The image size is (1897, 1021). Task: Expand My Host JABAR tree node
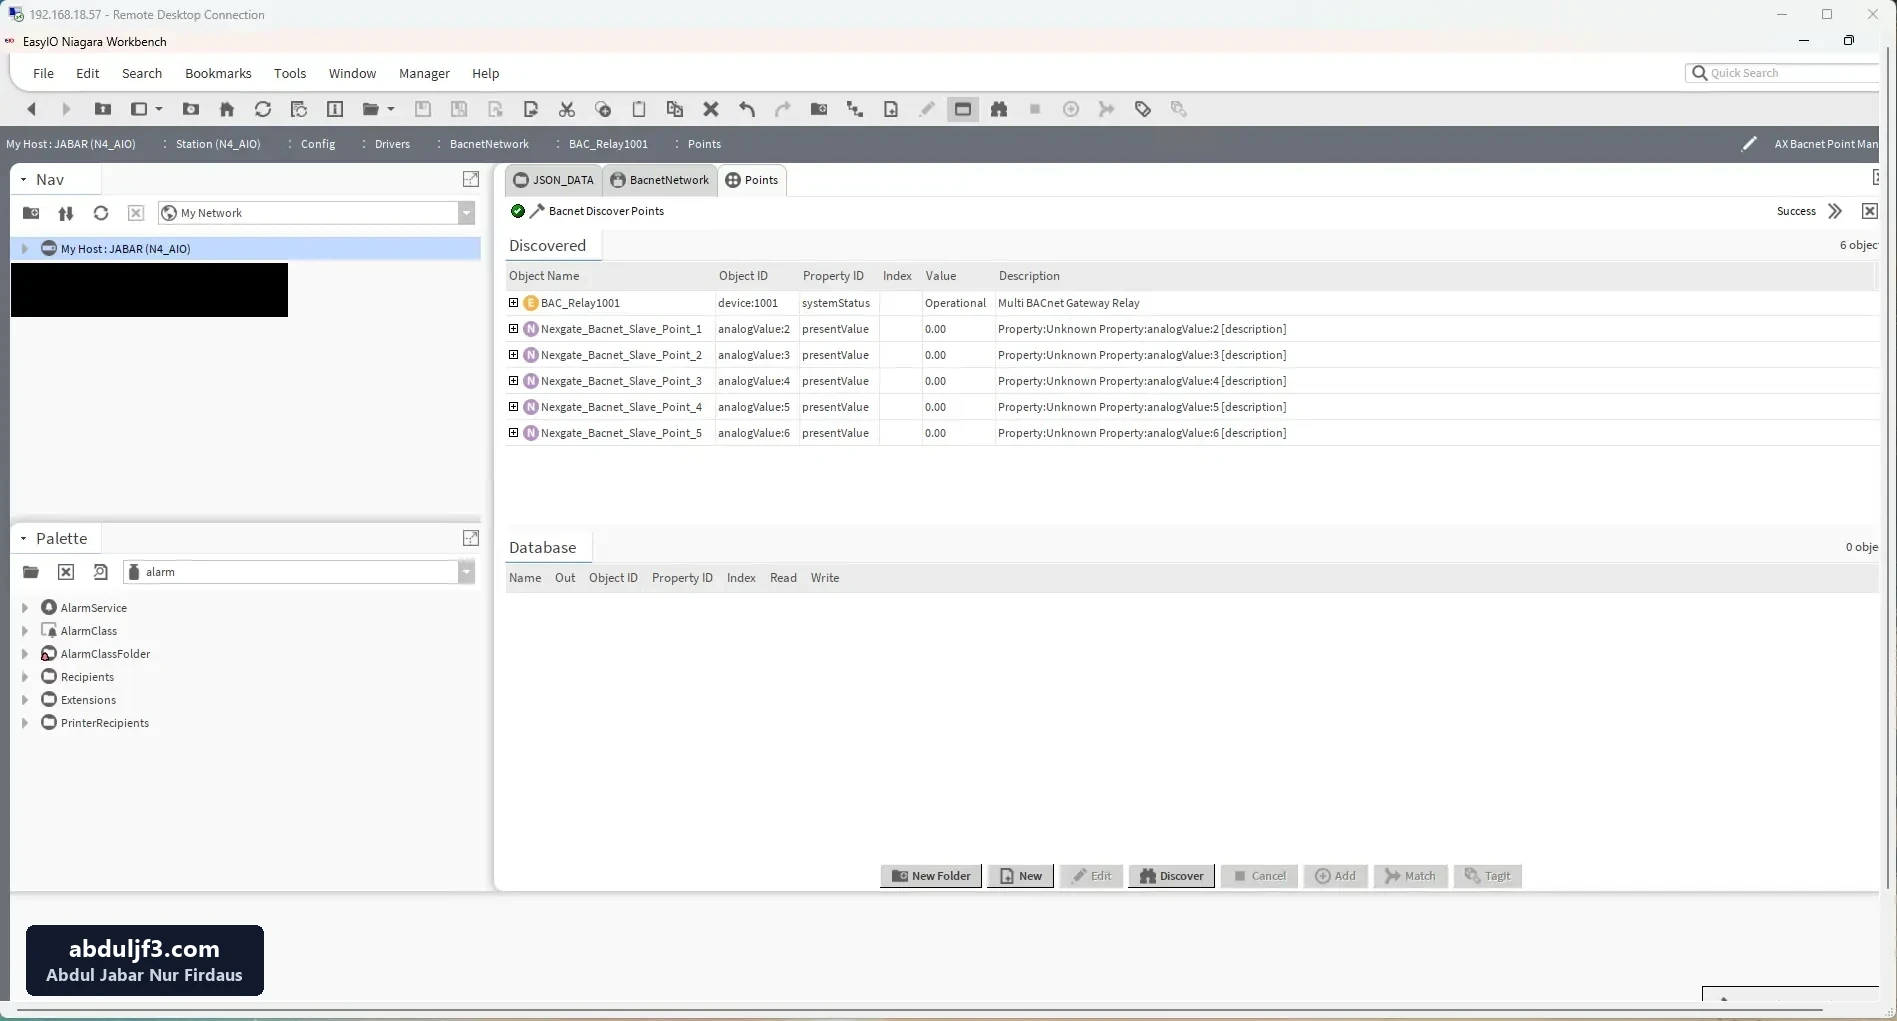[x=25, y=249]
